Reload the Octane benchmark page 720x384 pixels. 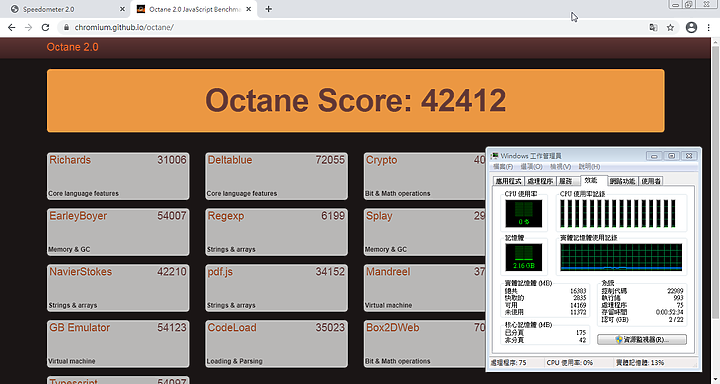(x=45, y=28)
